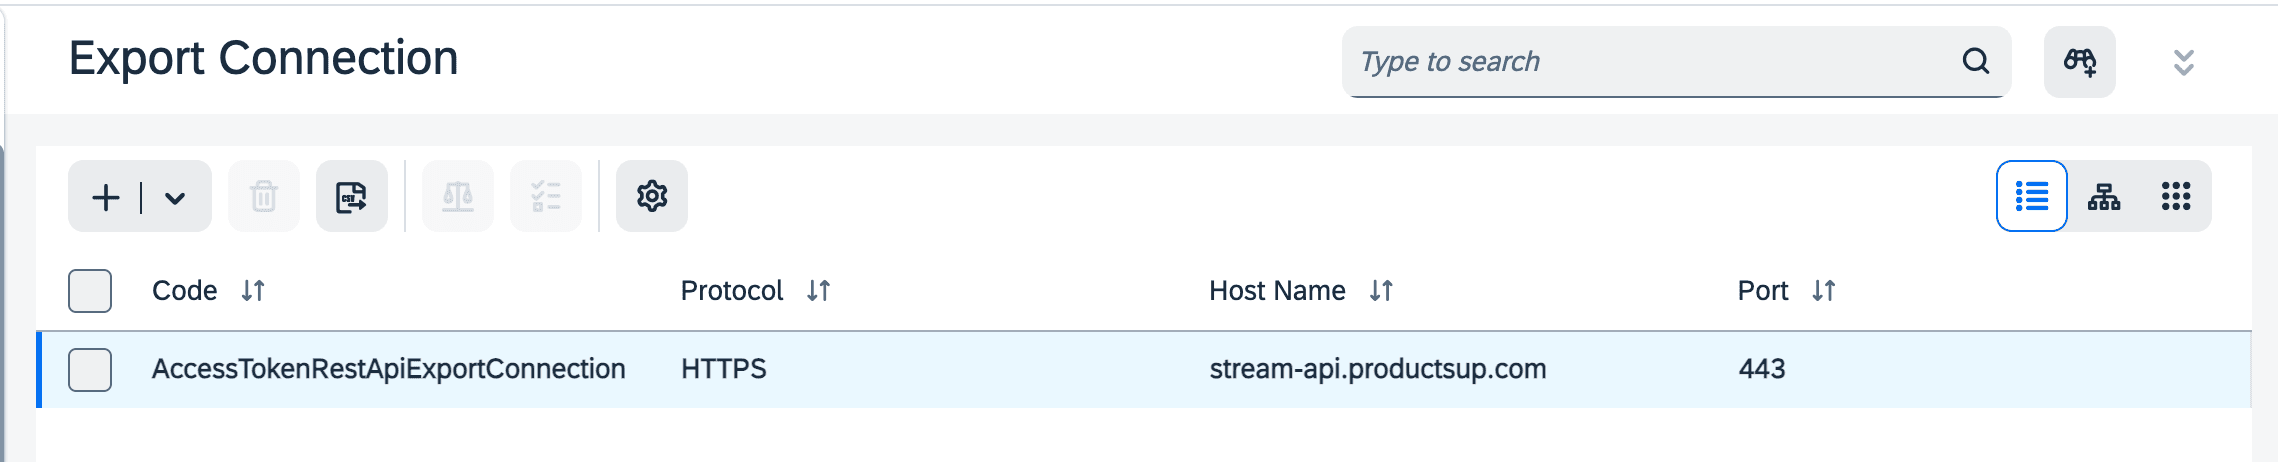2278x462 pixels.
Task: Select the AccessTokenRestApiExportConnection row checkbox
Action: pos(90,370)
